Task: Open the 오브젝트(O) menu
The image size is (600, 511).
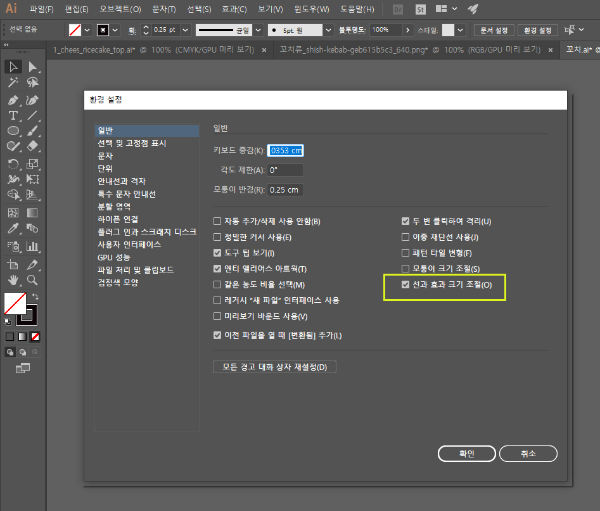Action: (120, 9)
